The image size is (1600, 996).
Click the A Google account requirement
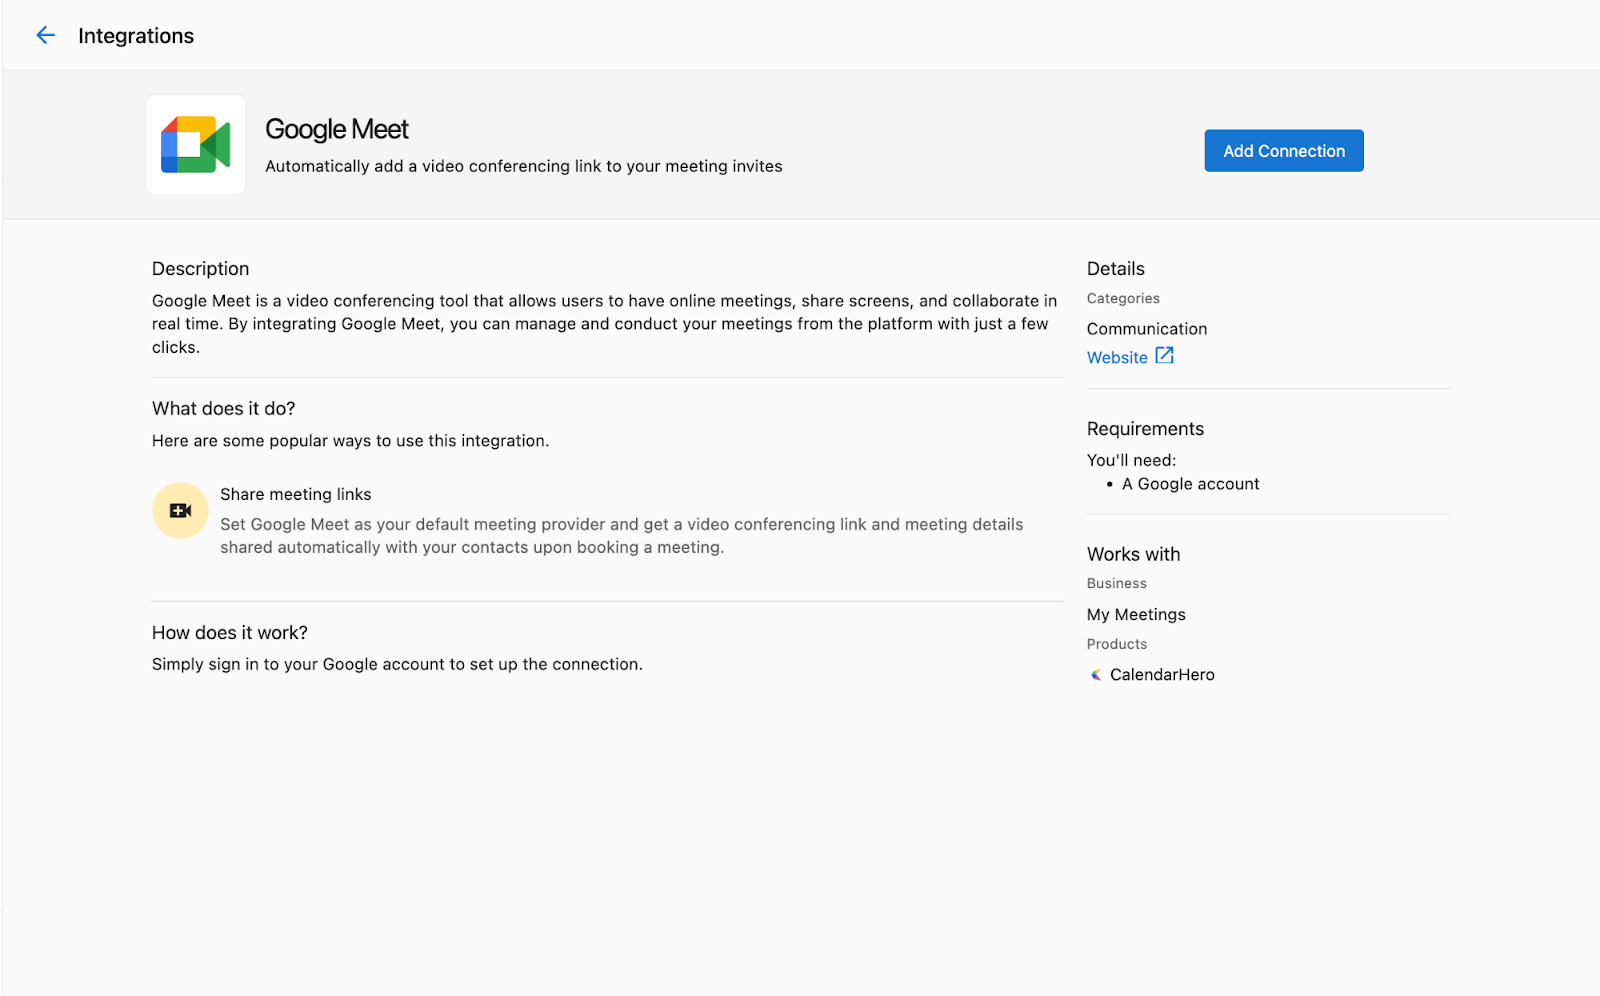click(x=1190, y=484)
